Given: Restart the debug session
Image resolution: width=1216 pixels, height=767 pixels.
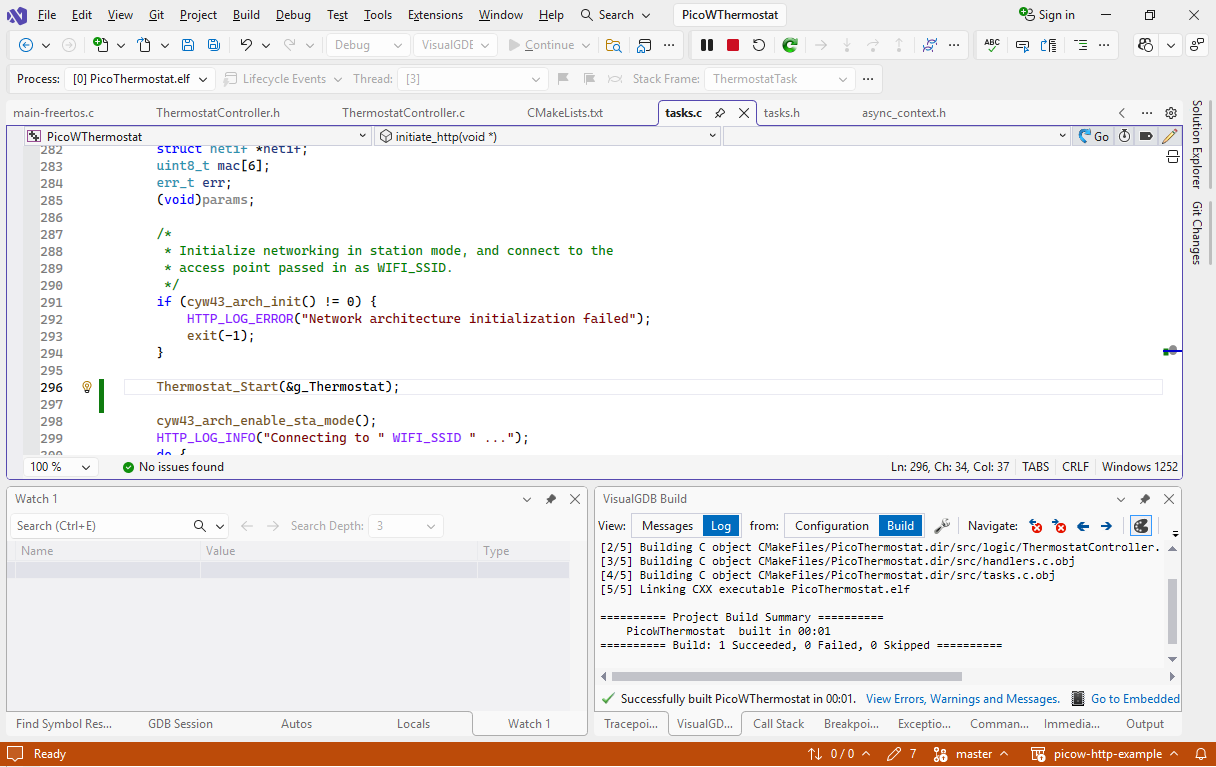Looking at the screenshot, I should click(x=759, y=45).
